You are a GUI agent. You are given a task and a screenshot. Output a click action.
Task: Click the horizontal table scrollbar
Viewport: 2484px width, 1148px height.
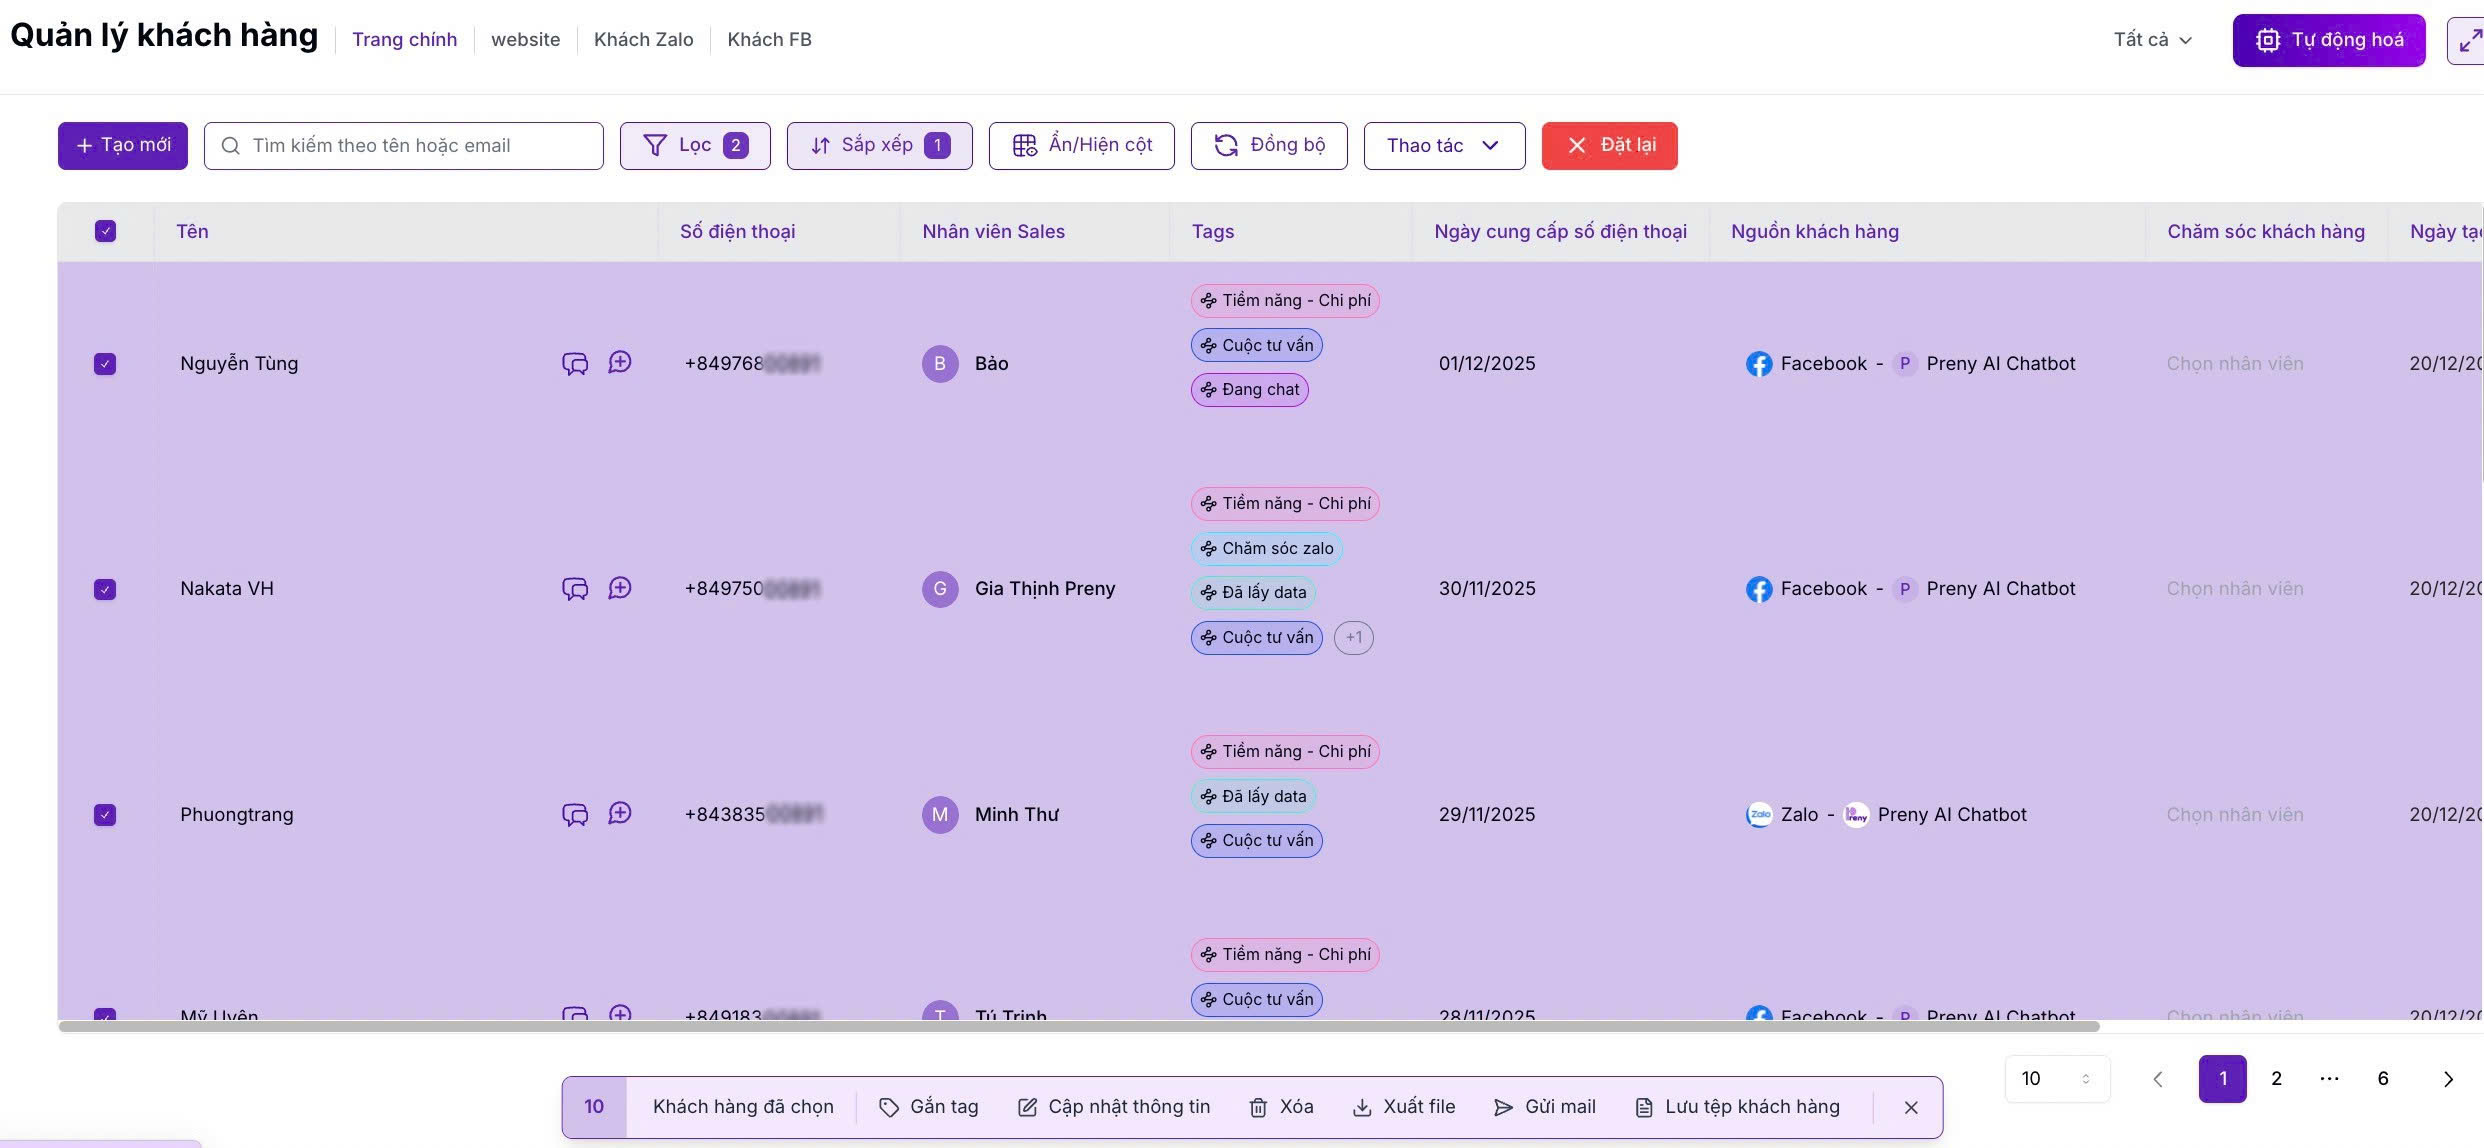[x=1079, y=1026]
